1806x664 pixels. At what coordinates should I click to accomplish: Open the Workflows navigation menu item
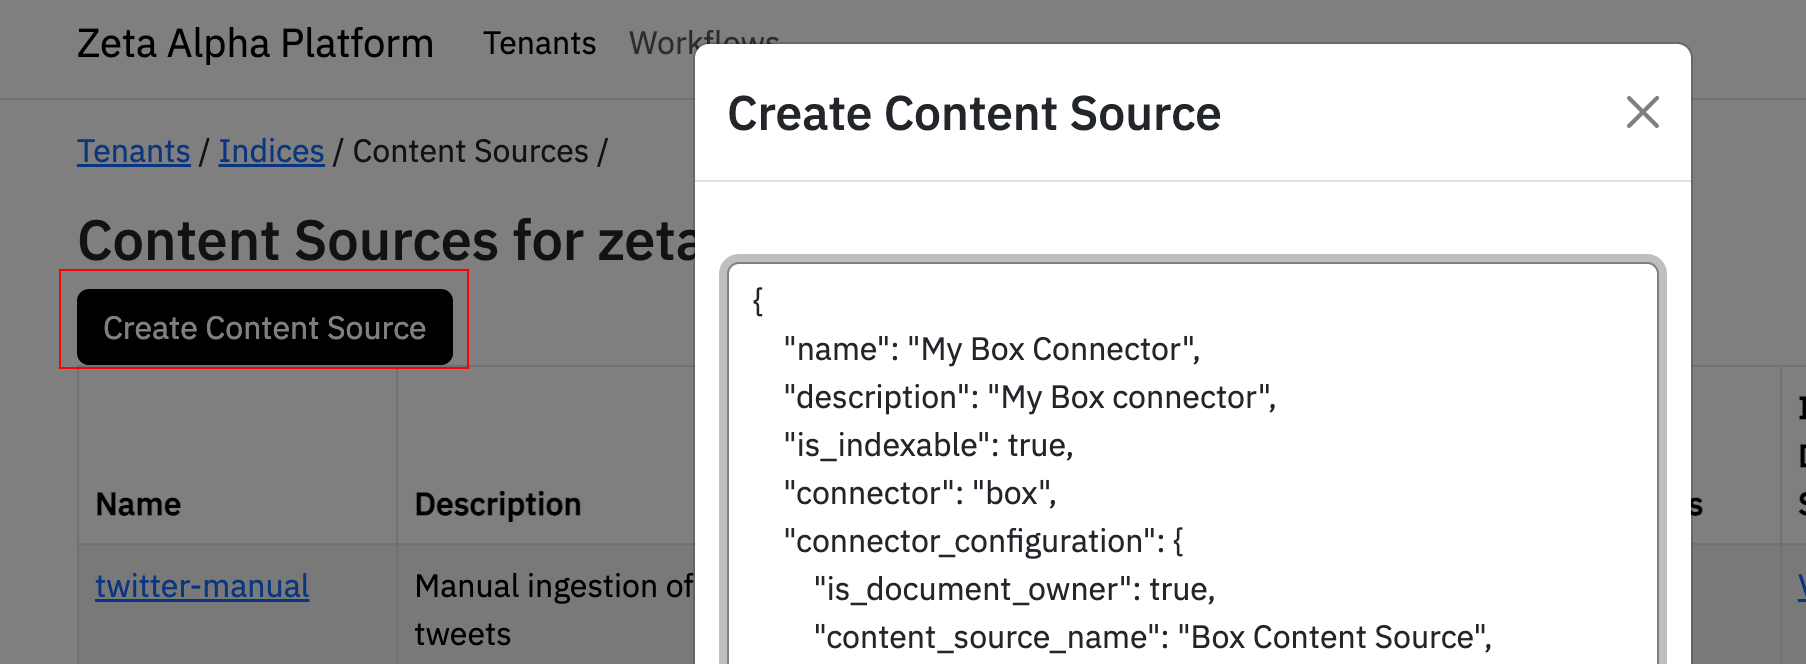(x=660, y=44)
